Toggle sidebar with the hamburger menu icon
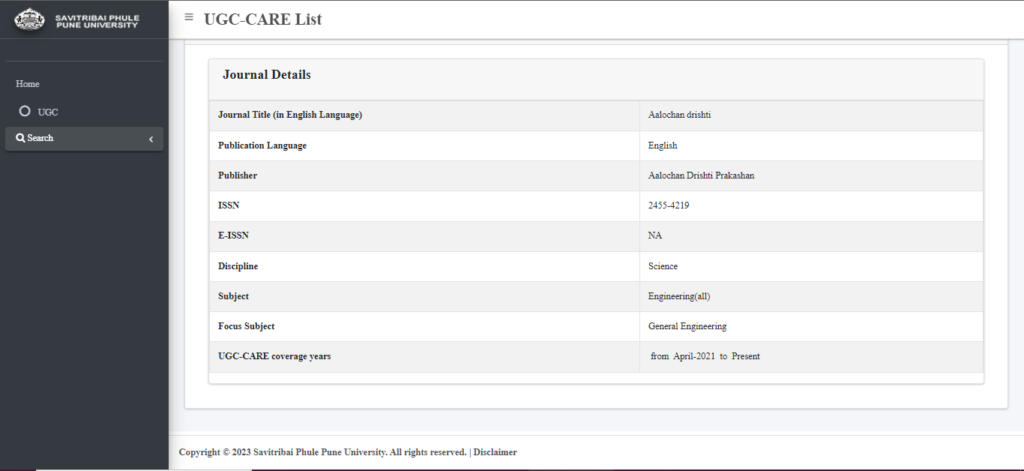This screenshot has width=1024, height=471. coord(189,18)
